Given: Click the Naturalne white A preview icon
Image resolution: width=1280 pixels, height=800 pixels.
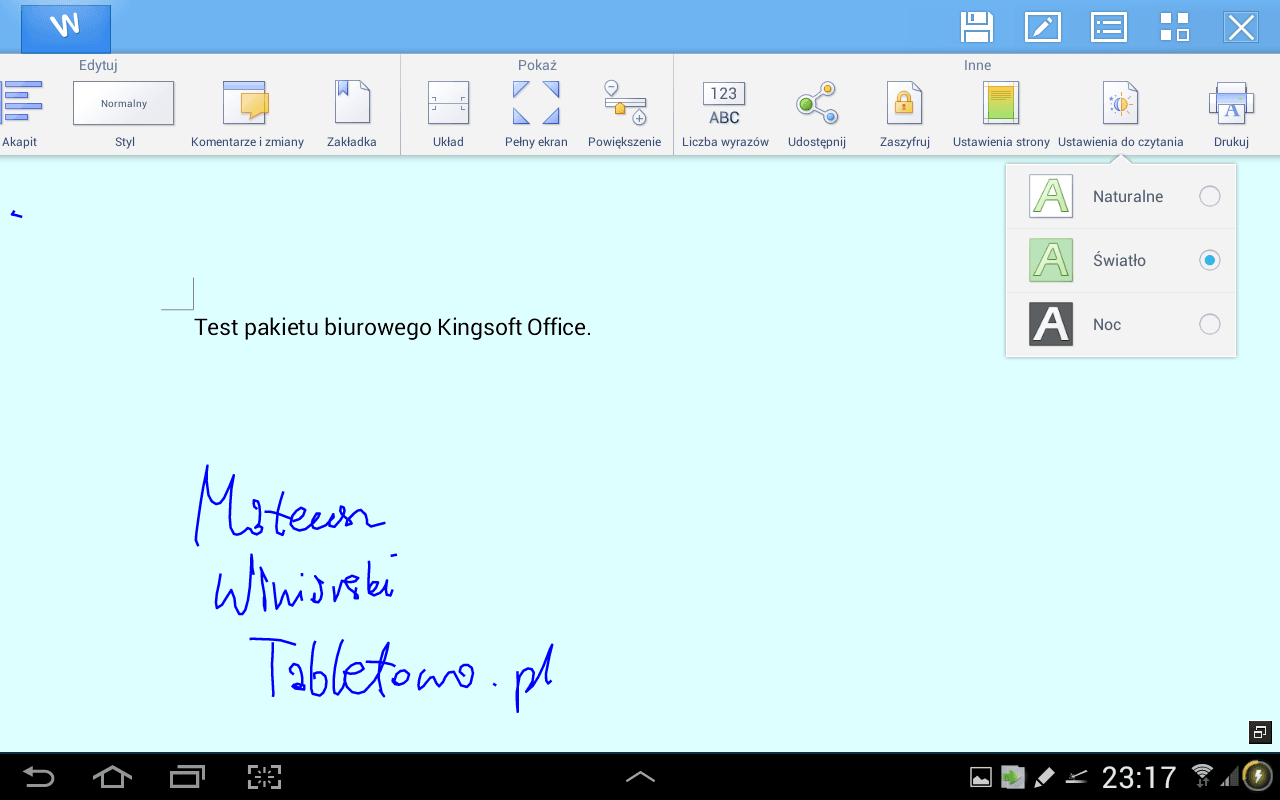Looking at the screenshot, I should (x=1051, y=196).
